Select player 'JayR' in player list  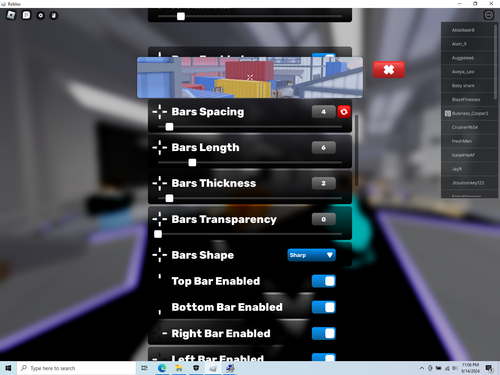click(468, 169)
